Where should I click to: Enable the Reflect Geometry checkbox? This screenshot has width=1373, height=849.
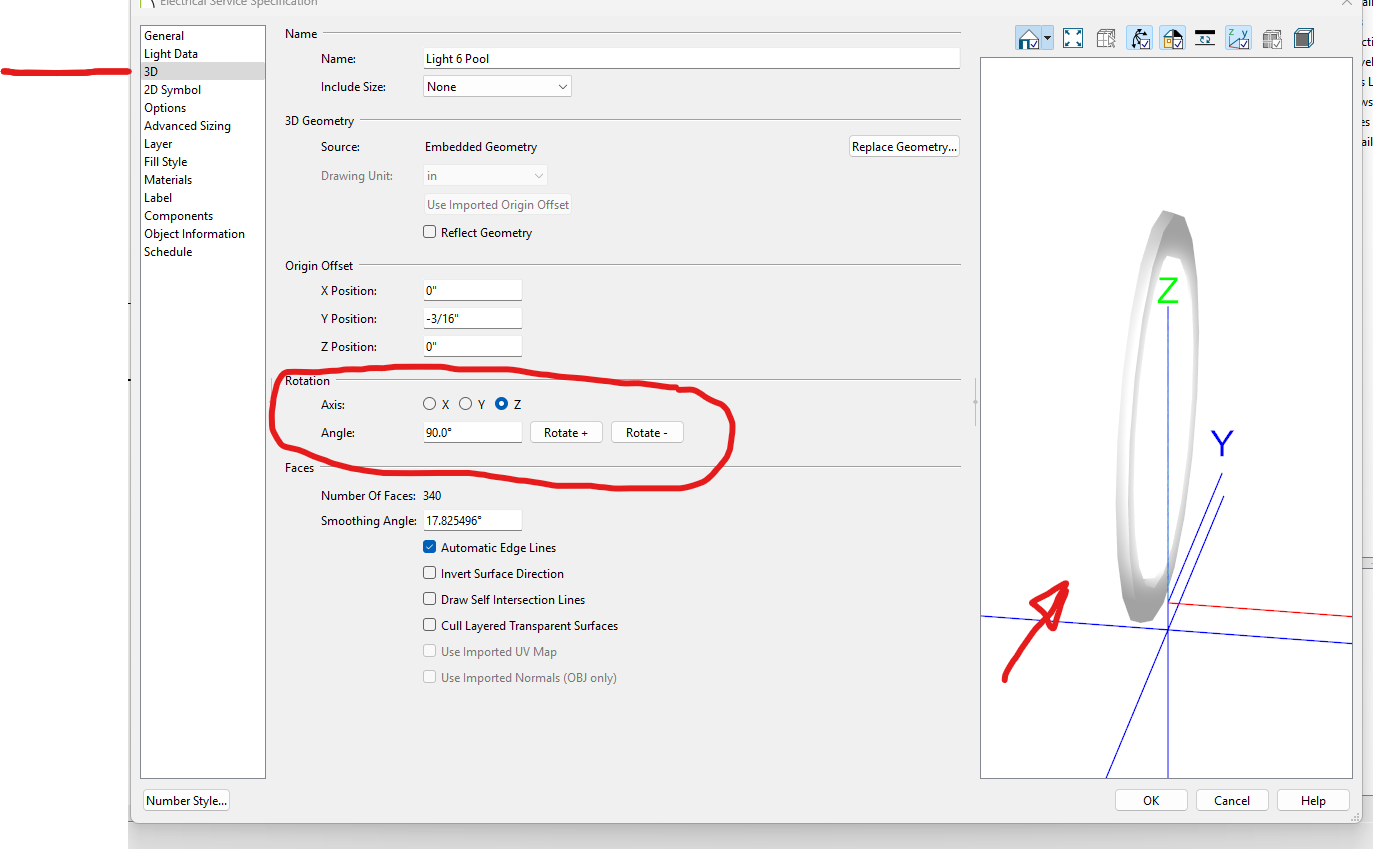(430, 232)
